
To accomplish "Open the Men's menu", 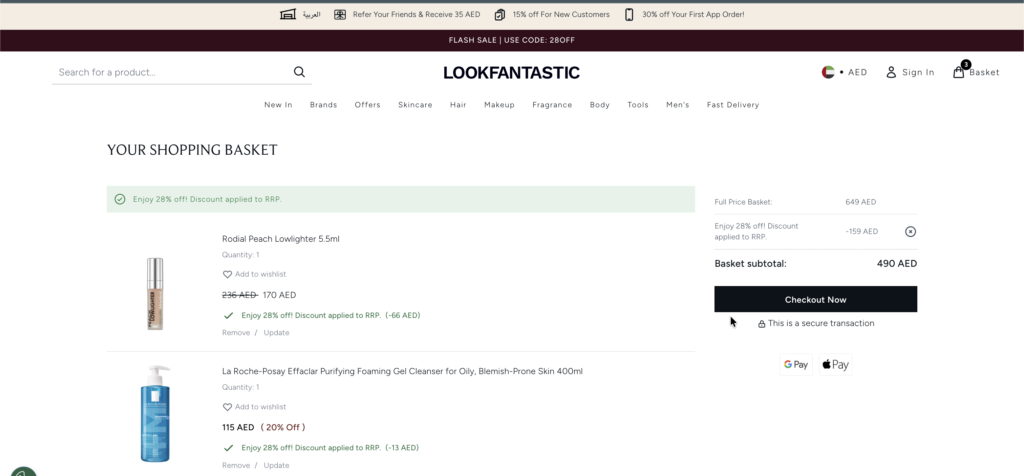I will point(678,104).
